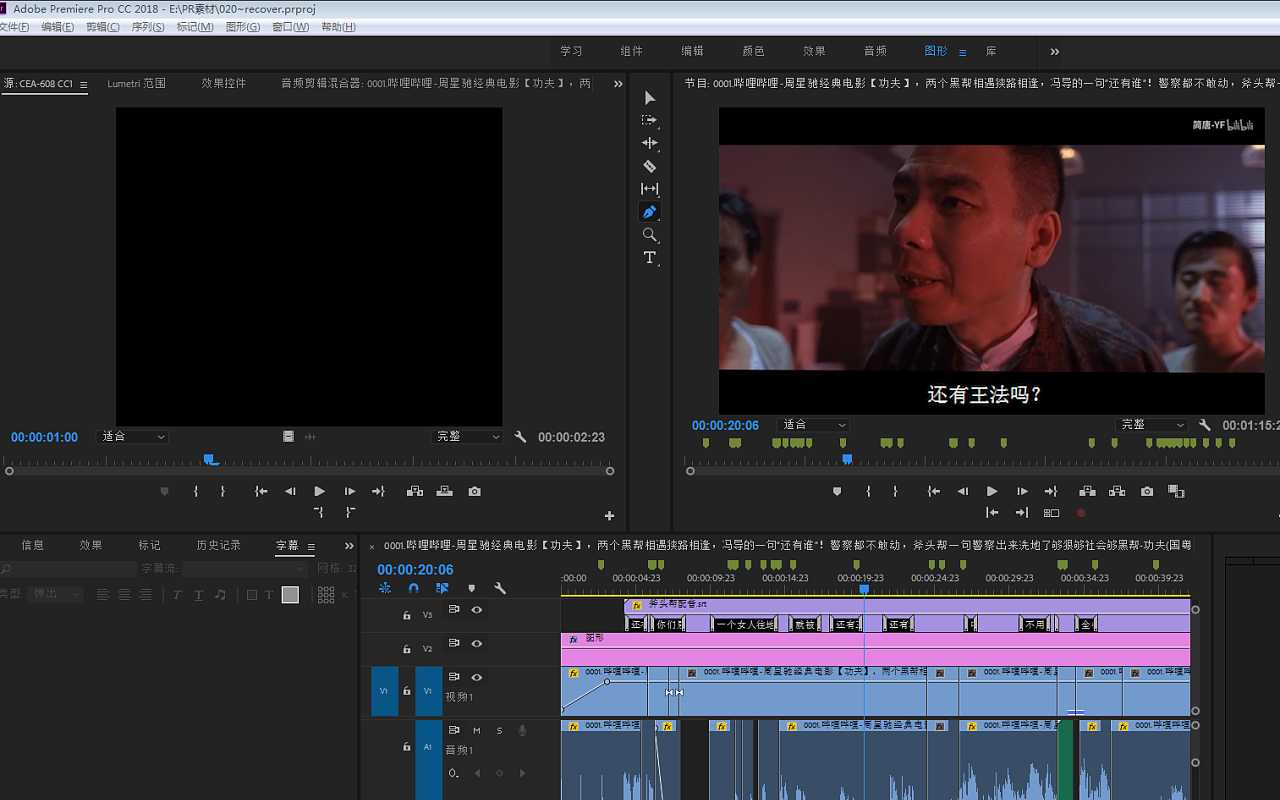Open Comparison View in Program monitor
The image size is (1280, 800).
click(x=1177, y=491)
